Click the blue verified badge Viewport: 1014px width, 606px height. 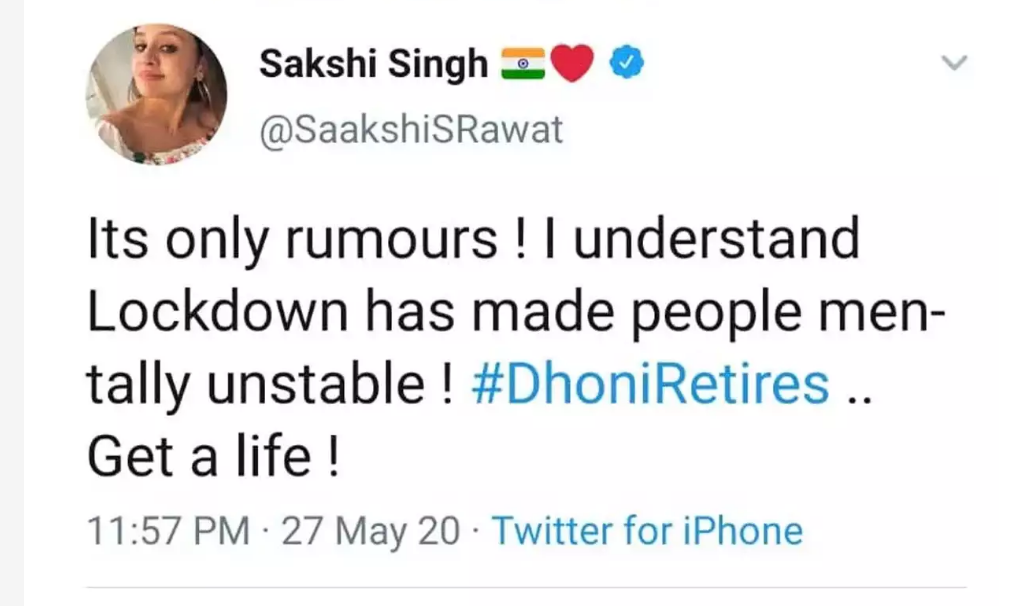tap(627, 65)
